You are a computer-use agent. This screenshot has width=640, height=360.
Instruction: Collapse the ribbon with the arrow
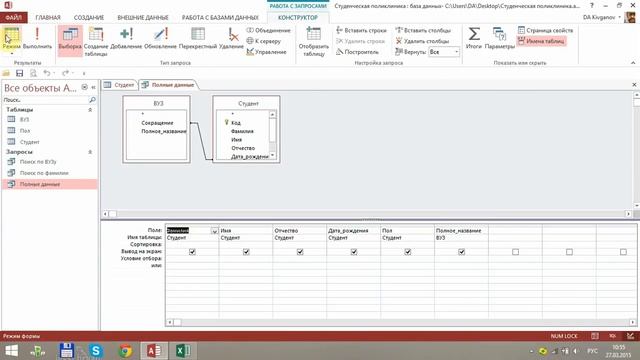633,63
